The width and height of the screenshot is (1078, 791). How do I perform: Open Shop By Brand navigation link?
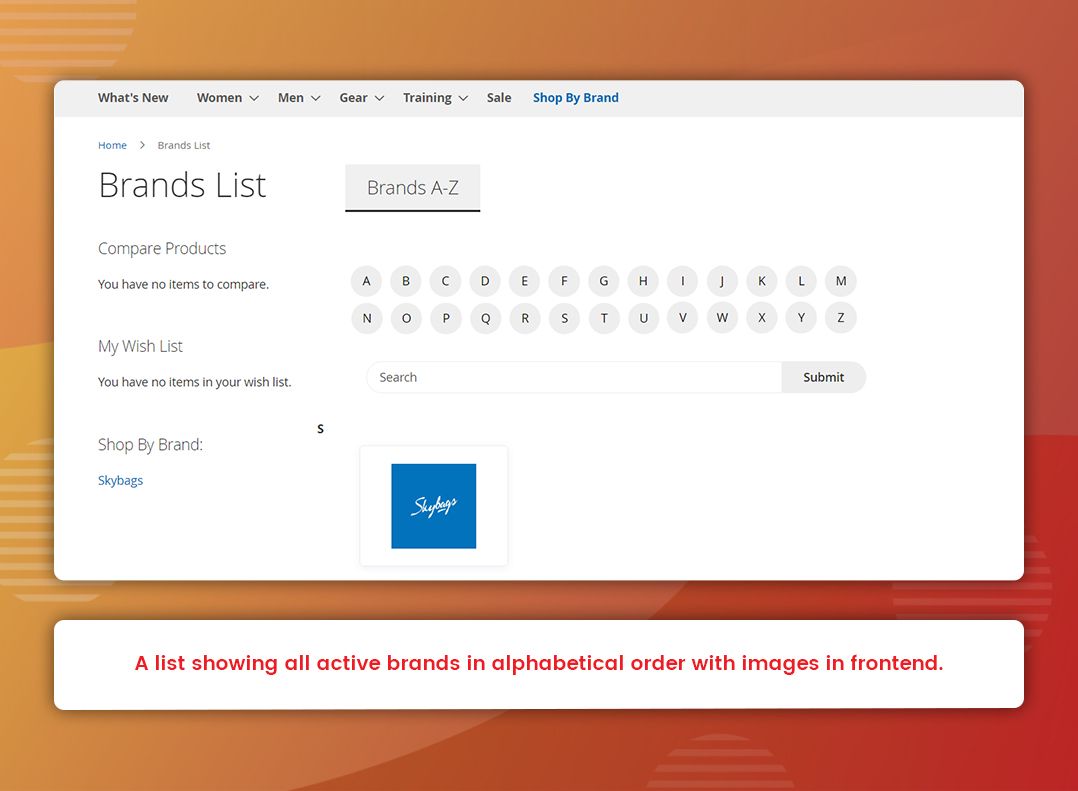tap(575, 98)
